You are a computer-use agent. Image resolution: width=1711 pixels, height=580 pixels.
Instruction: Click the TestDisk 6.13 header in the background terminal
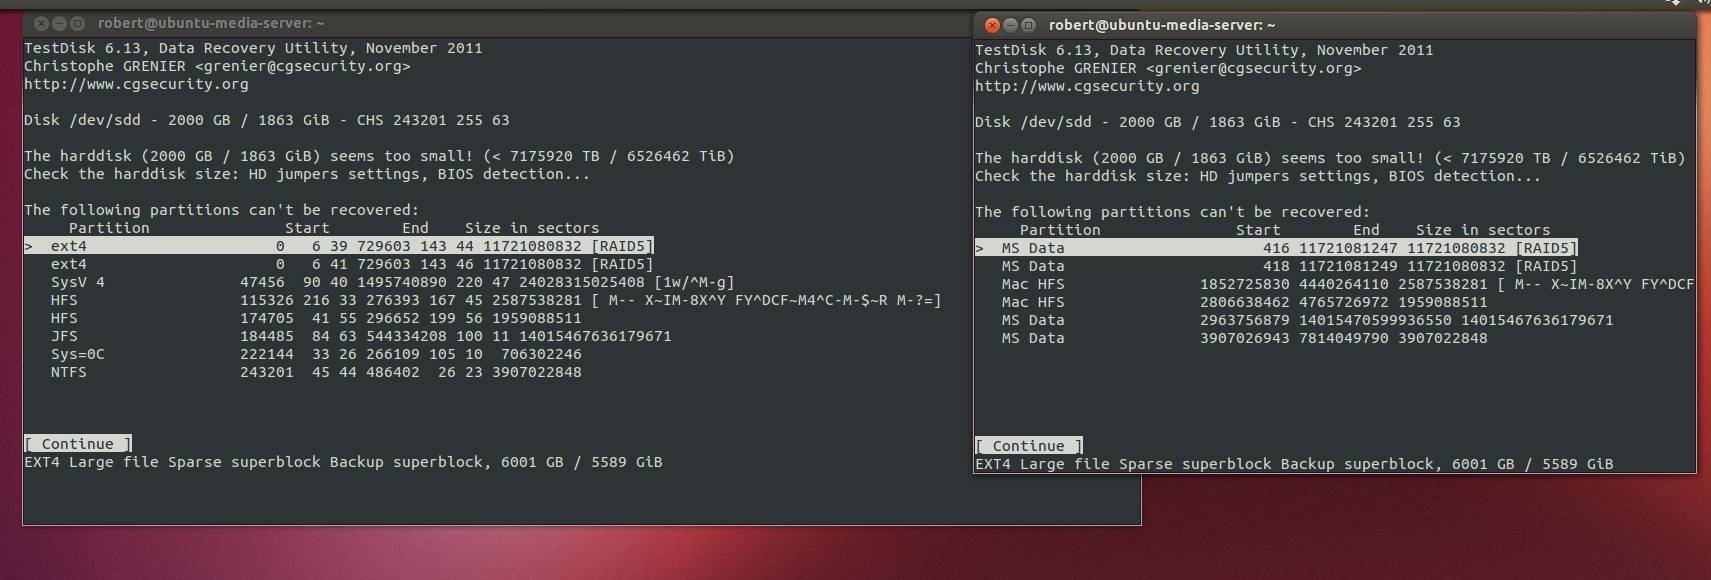[x=253, y=48]
